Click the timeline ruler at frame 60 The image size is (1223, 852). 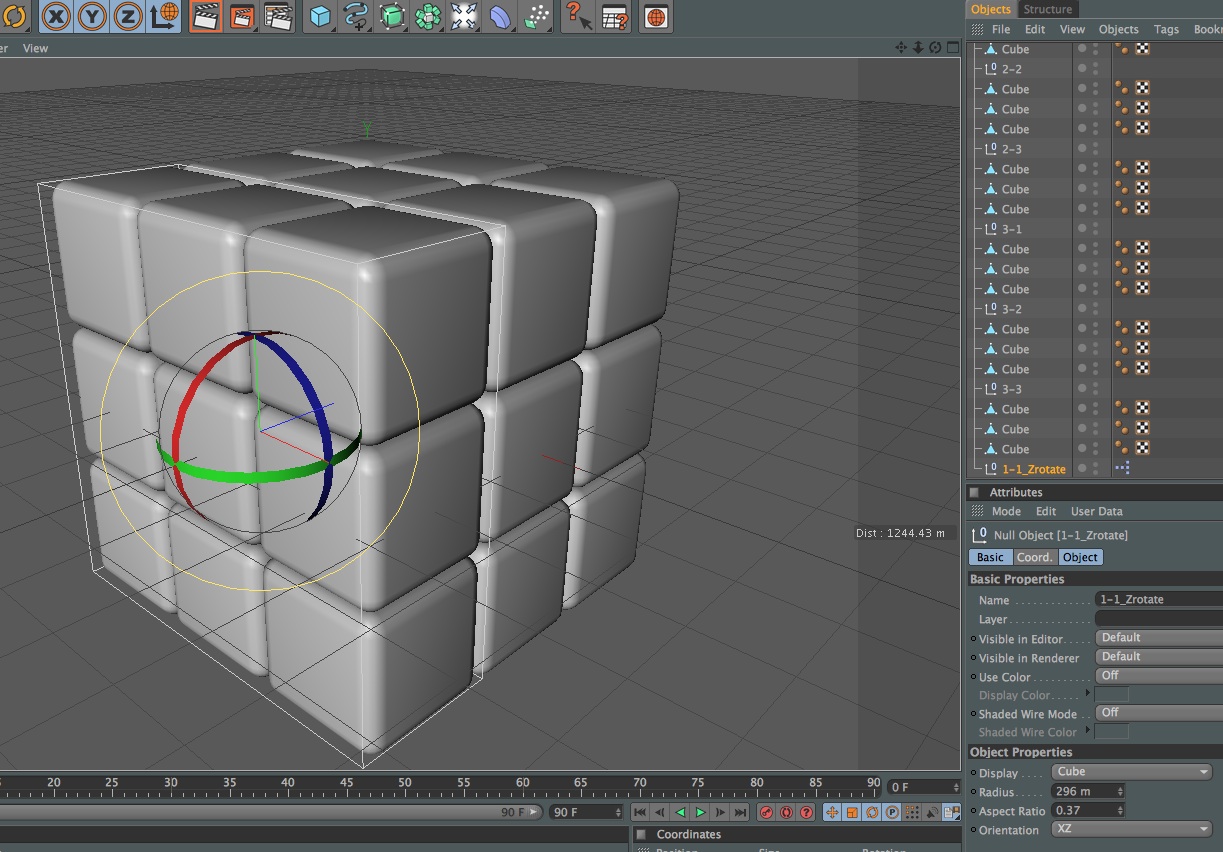pos(522,783)
